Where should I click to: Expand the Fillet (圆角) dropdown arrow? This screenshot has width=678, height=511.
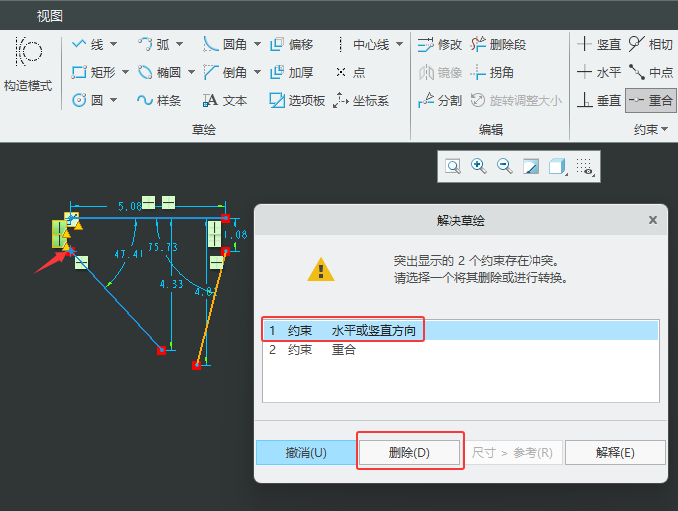(257, 44)
